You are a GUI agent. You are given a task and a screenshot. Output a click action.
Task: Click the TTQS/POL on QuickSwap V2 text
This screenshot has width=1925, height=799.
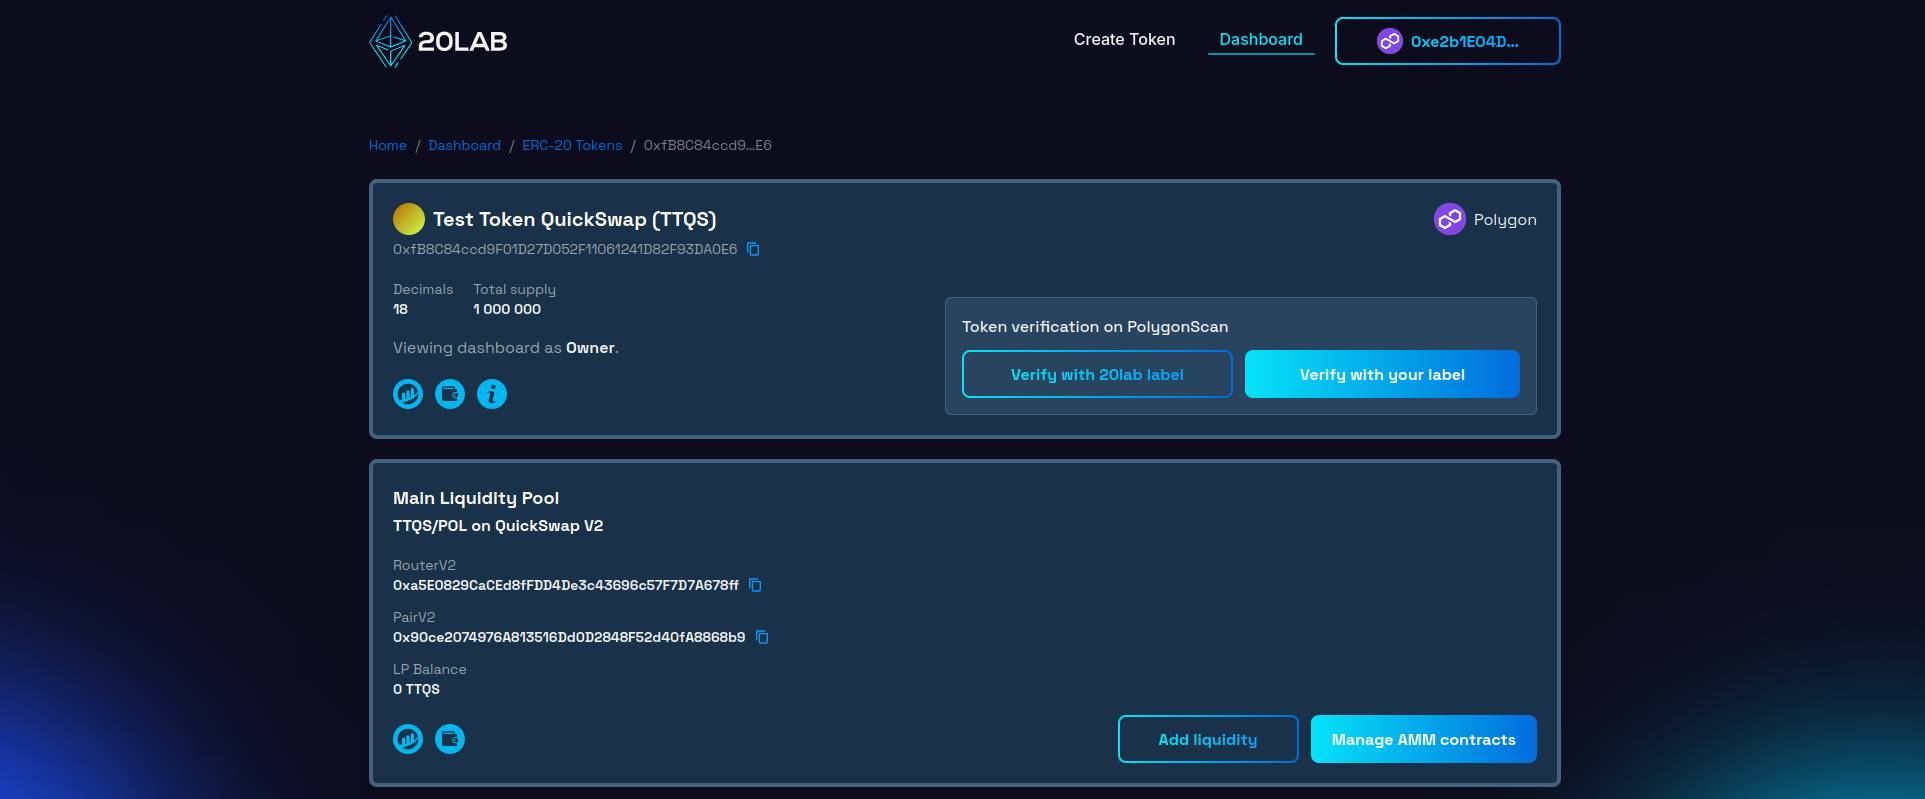[498, 526]
